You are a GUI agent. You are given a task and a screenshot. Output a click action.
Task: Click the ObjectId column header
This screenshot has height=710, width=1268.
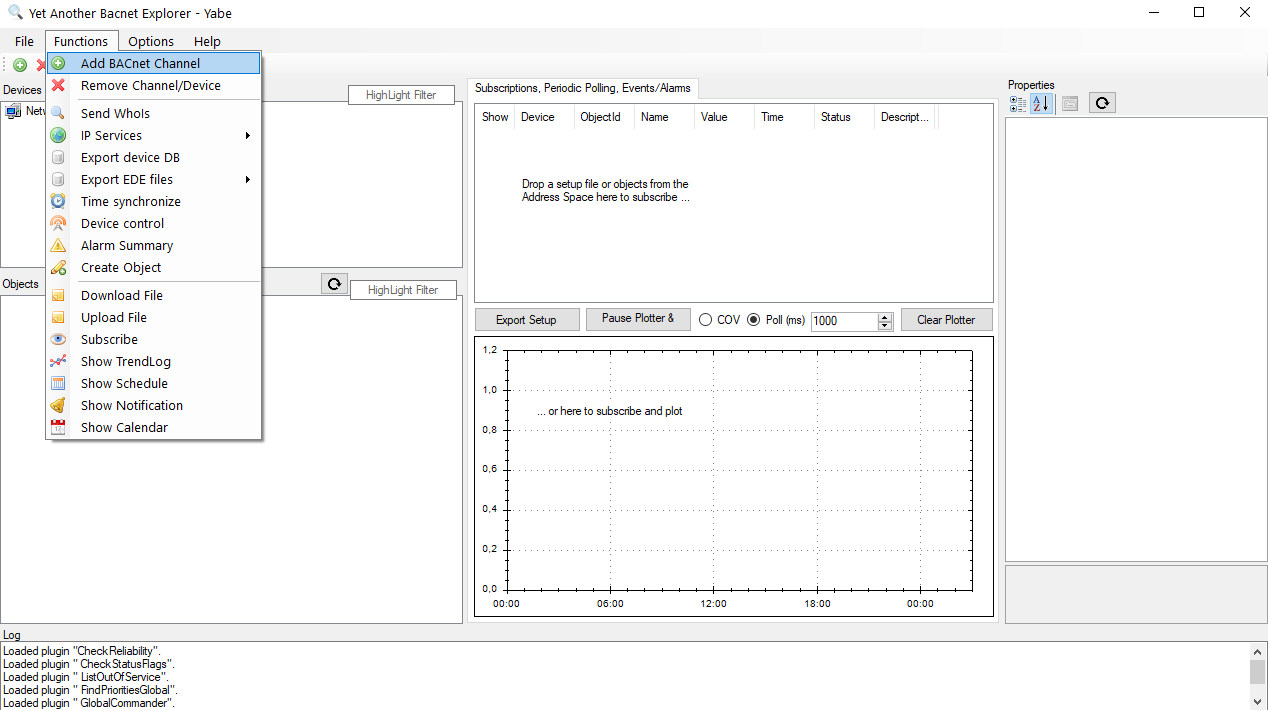tap(604, 117)
